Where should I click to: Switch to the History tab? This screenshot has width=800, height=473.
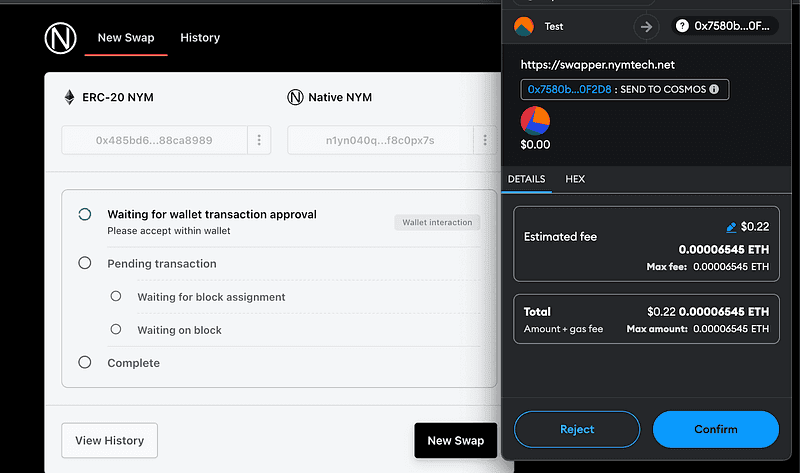coord(200,38)
